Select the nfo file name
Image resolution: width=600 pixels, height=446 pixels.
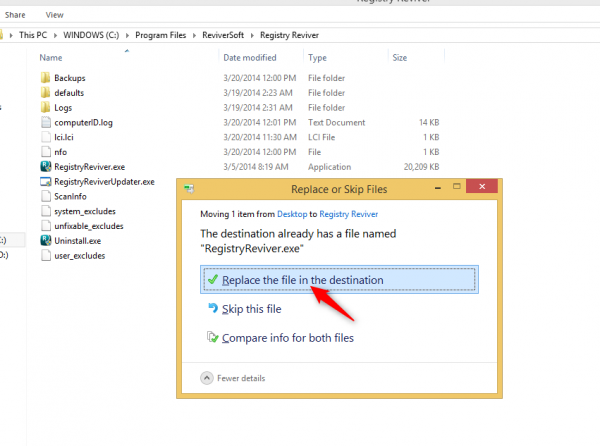tap(60, 152)
